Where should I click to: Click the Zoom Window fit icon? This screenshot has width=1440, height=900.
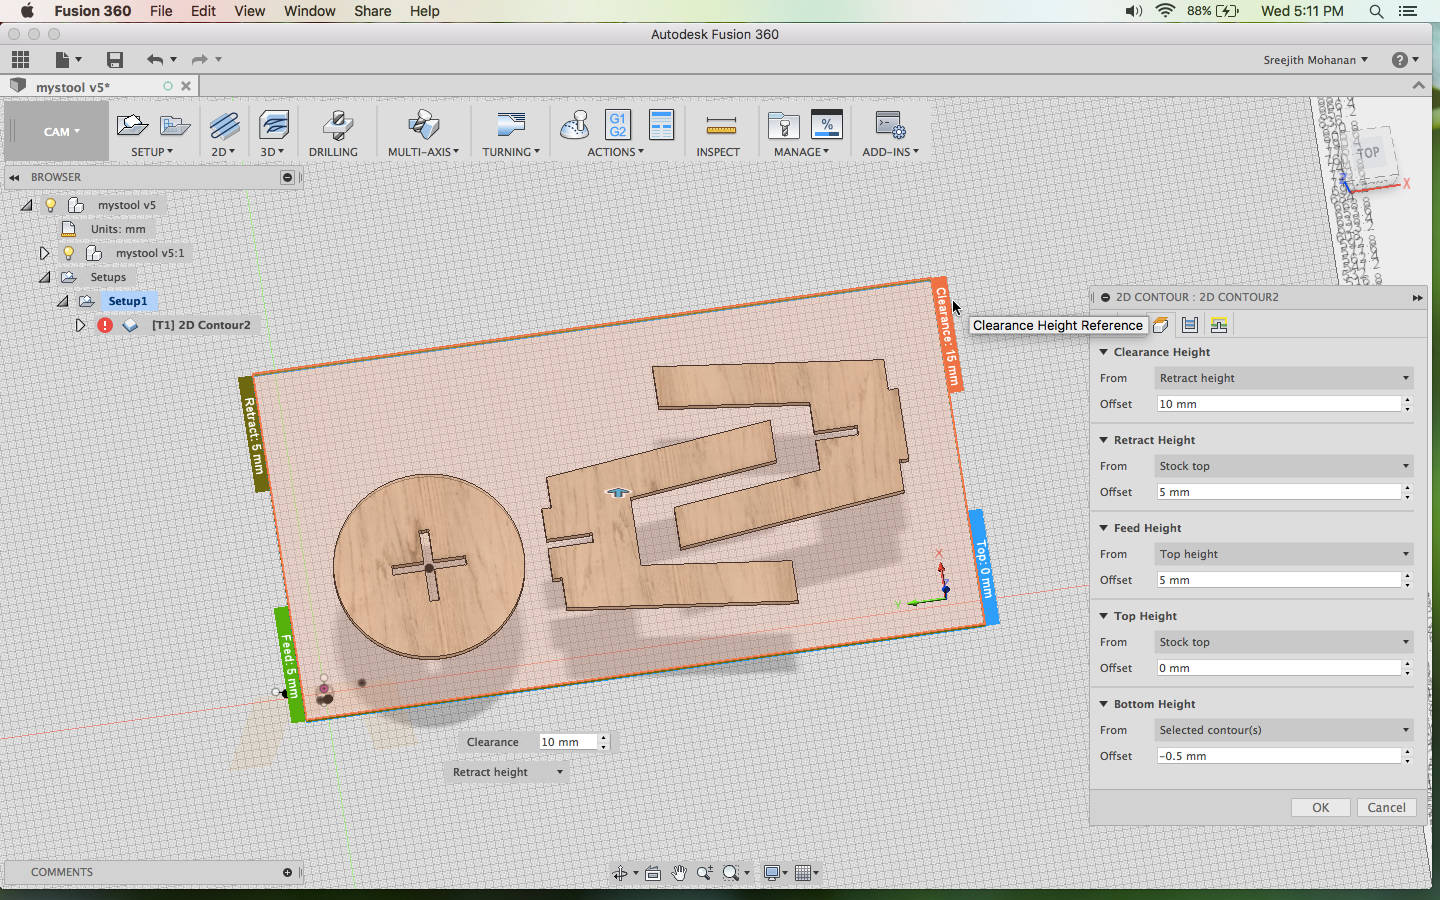click(731, 873)
